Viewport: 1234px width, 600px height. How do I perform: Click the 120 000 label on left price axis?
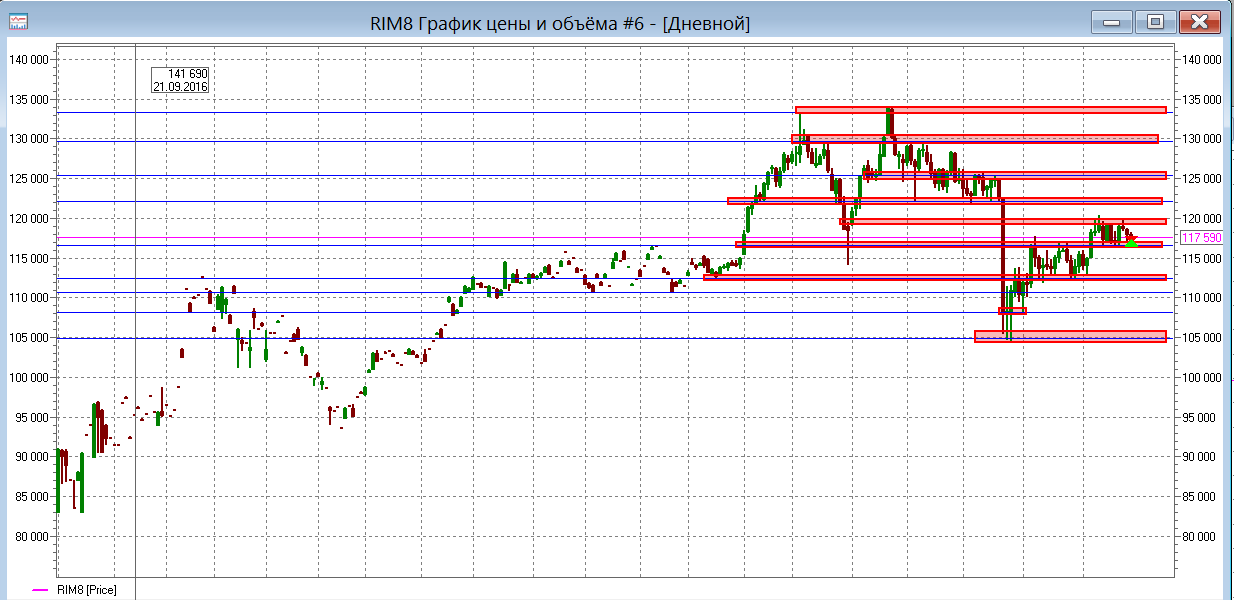pos(28,218)
